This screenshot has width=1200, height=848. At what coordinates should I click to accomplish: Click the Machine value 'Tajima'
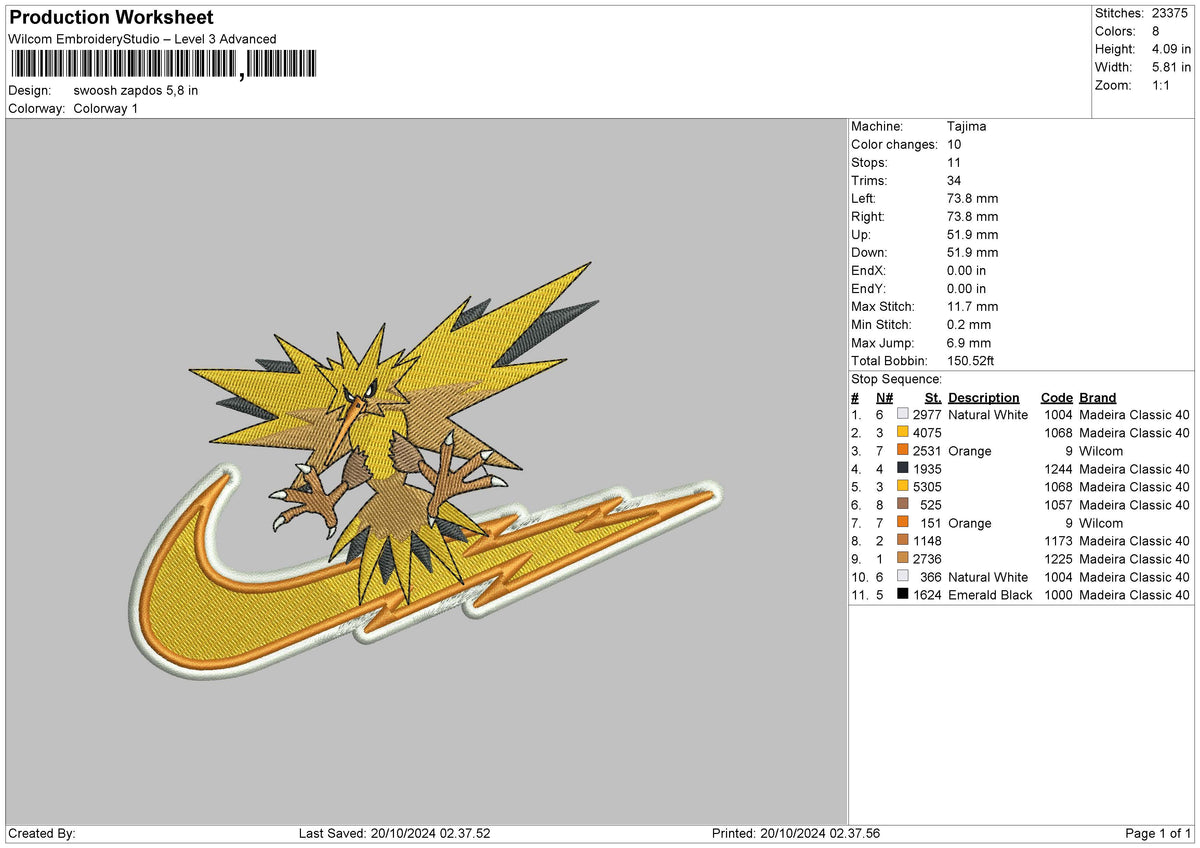[968, 126]
